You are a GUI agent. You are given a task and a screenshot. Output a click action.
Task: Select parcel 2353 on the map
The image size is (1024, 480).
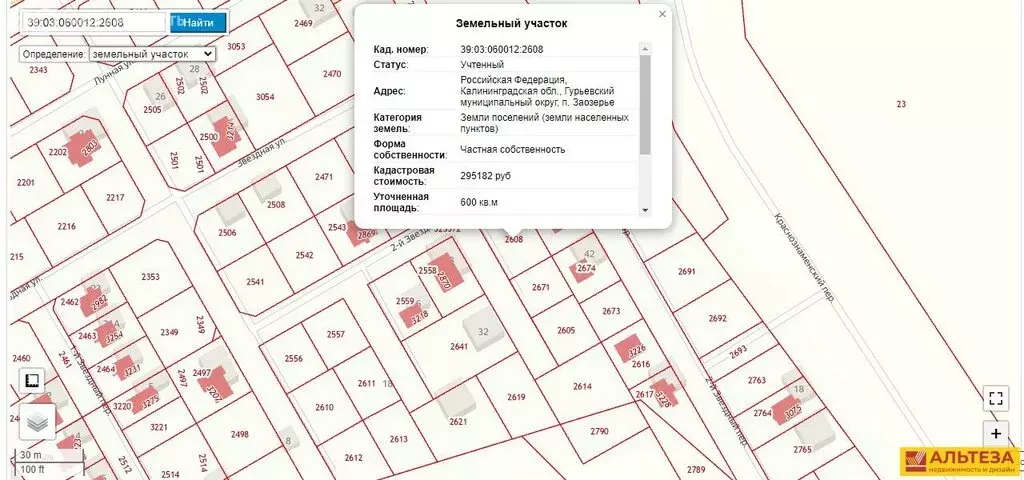click(150, 277)
